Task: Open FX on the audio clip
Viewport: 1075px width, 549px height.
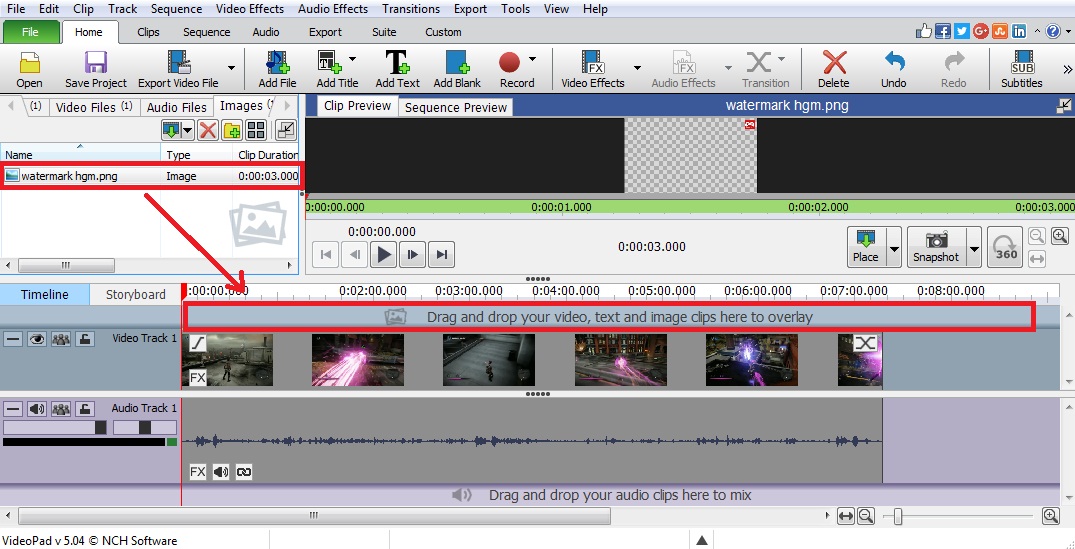Action: coord(197,472)
